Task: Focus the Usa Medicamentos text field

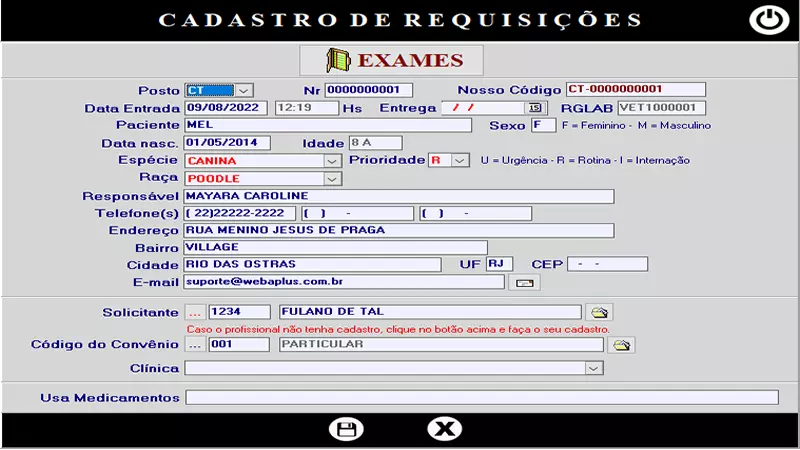Action: click(481, 398)
